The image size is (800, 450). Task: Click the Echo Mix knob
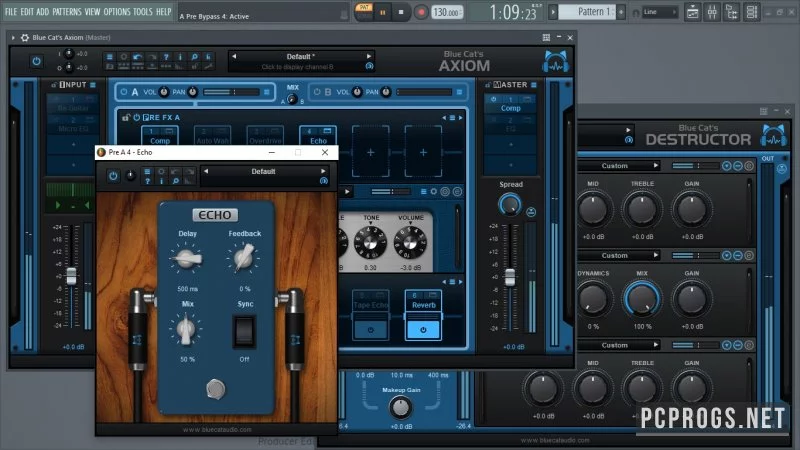coord(186,330)
